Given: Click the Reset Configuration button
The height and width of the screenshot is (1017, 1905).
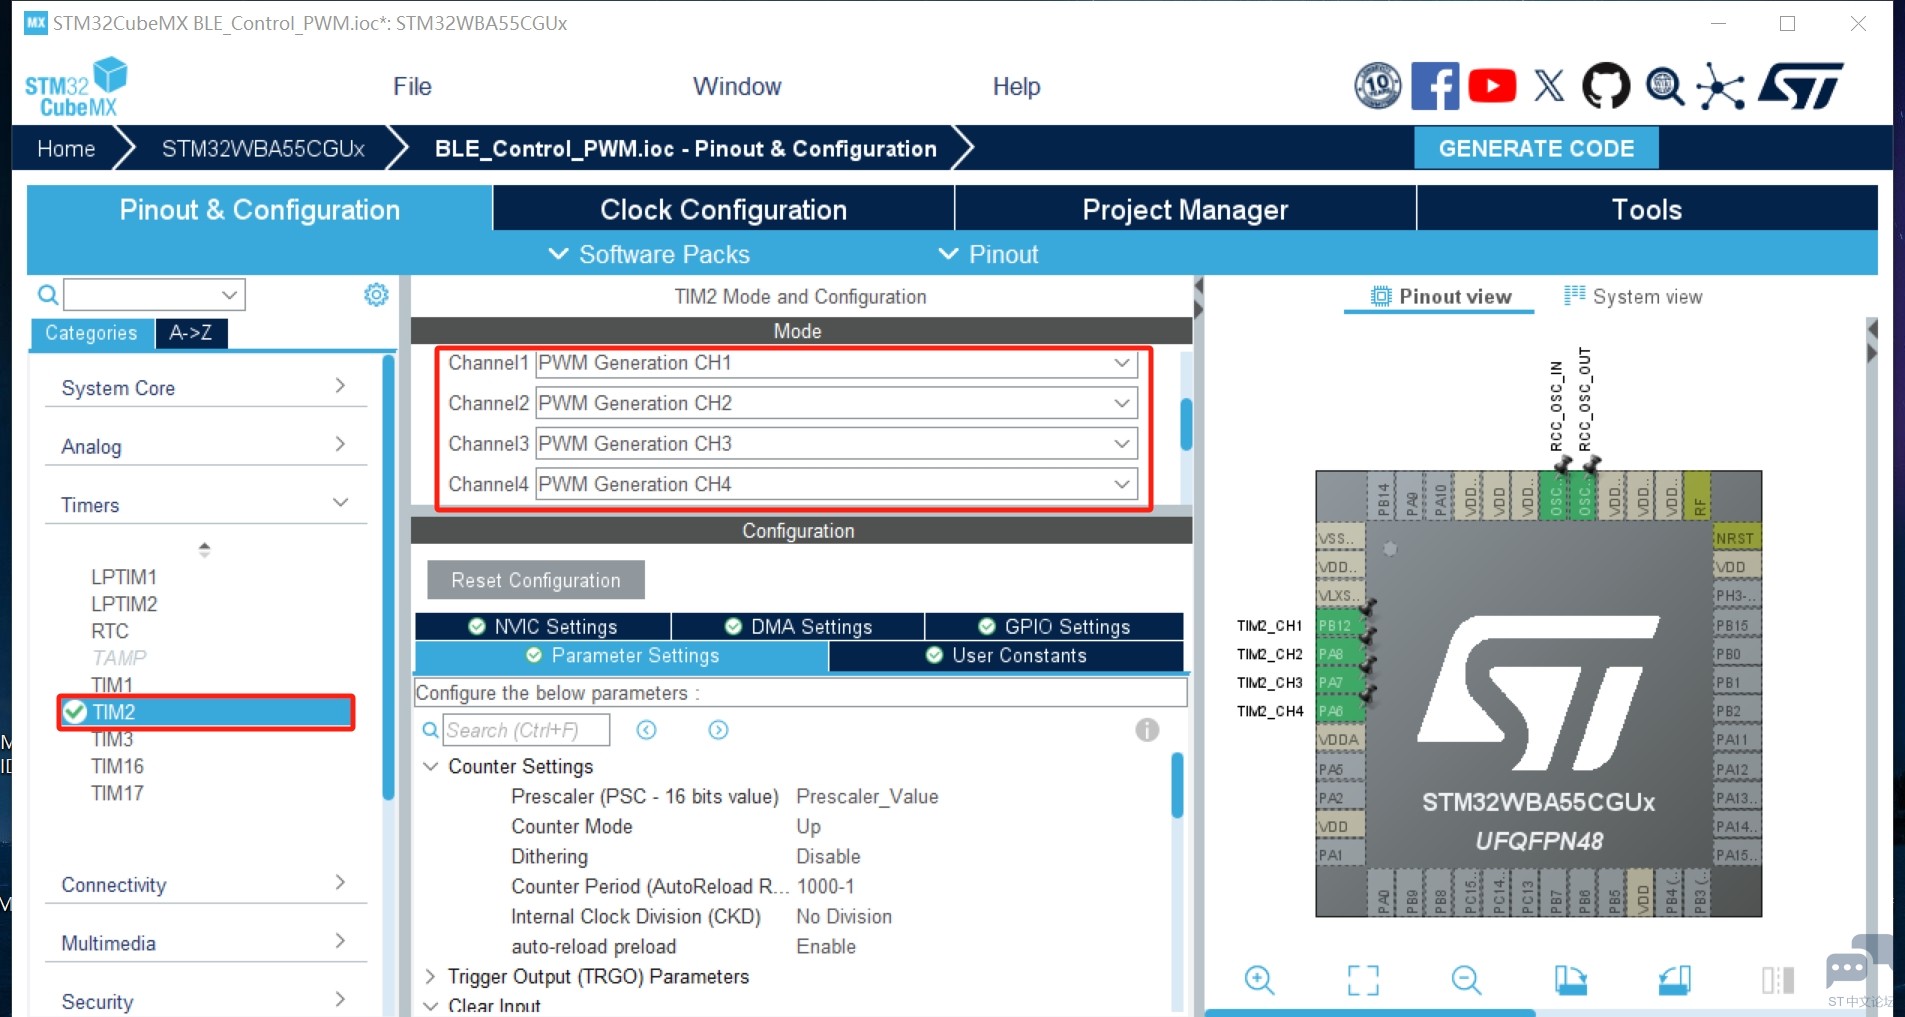Looking at the screenshot, I should pyautogui.click(x=536, y=580).
